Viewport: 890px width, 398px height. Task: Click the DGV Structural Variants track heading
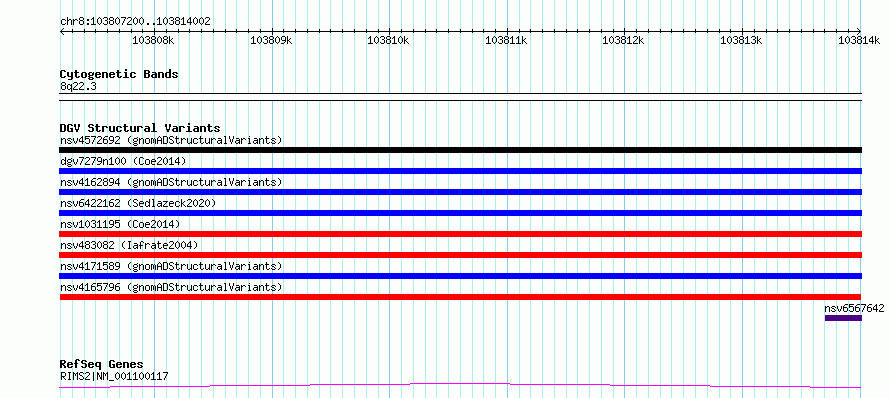point(140,128)
